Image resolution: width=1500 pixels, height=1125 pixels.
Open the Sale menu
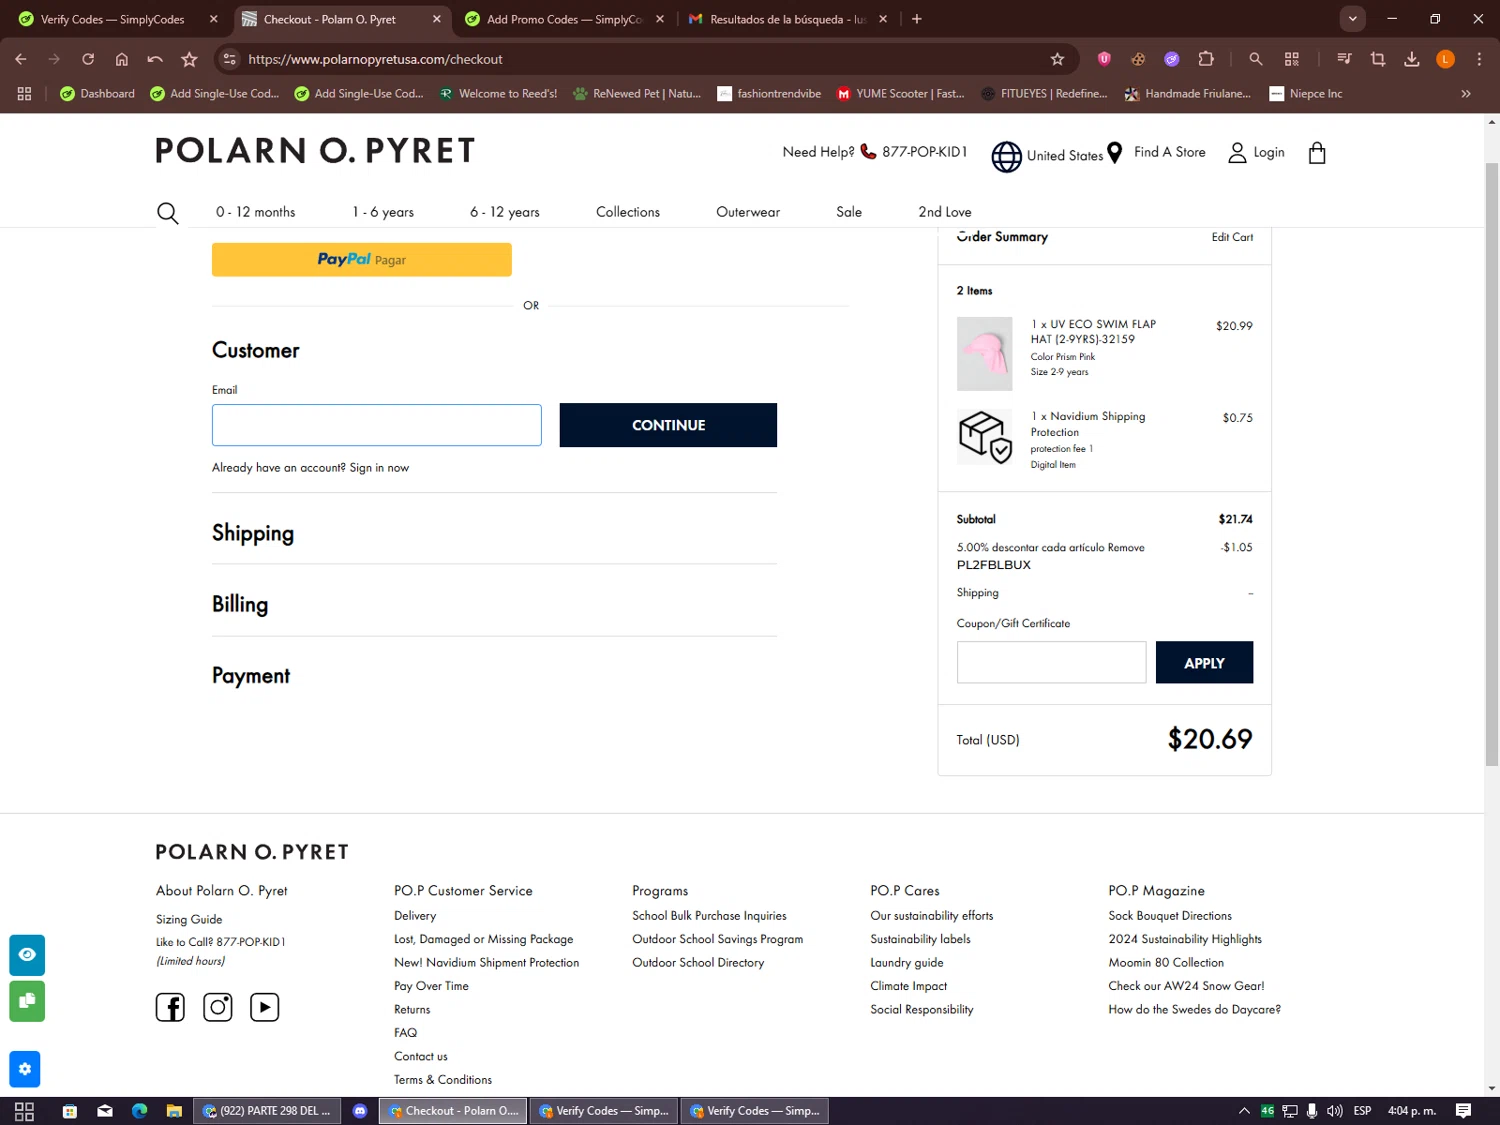pos(849,212)
